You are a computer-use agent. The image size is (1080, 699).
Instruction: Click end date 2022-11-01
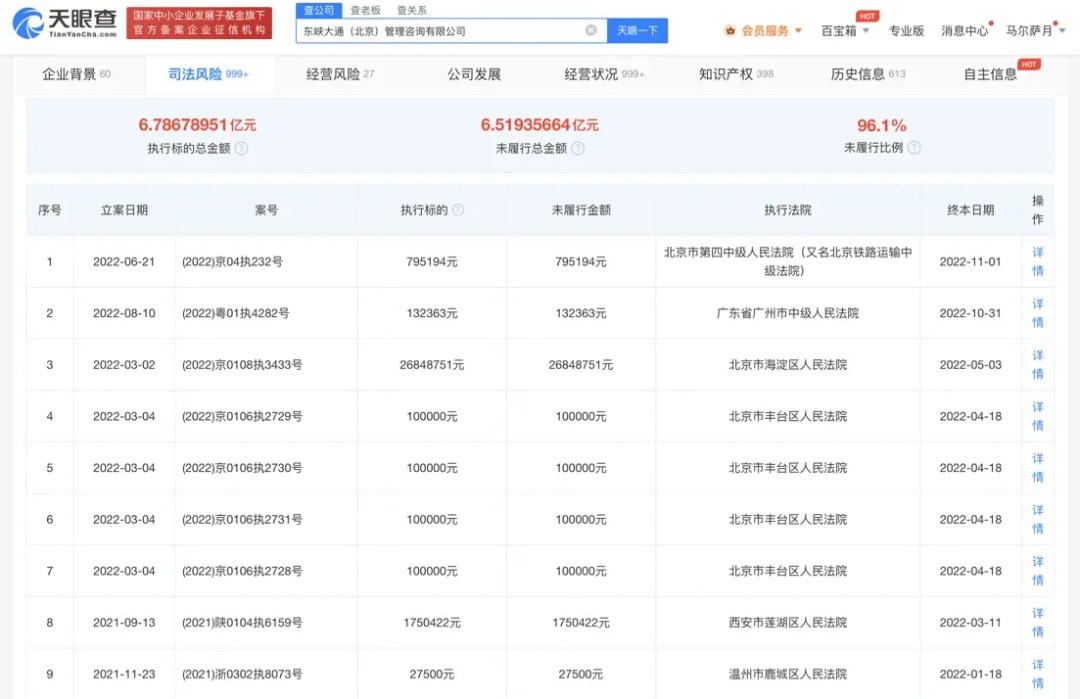pos(970,262)
